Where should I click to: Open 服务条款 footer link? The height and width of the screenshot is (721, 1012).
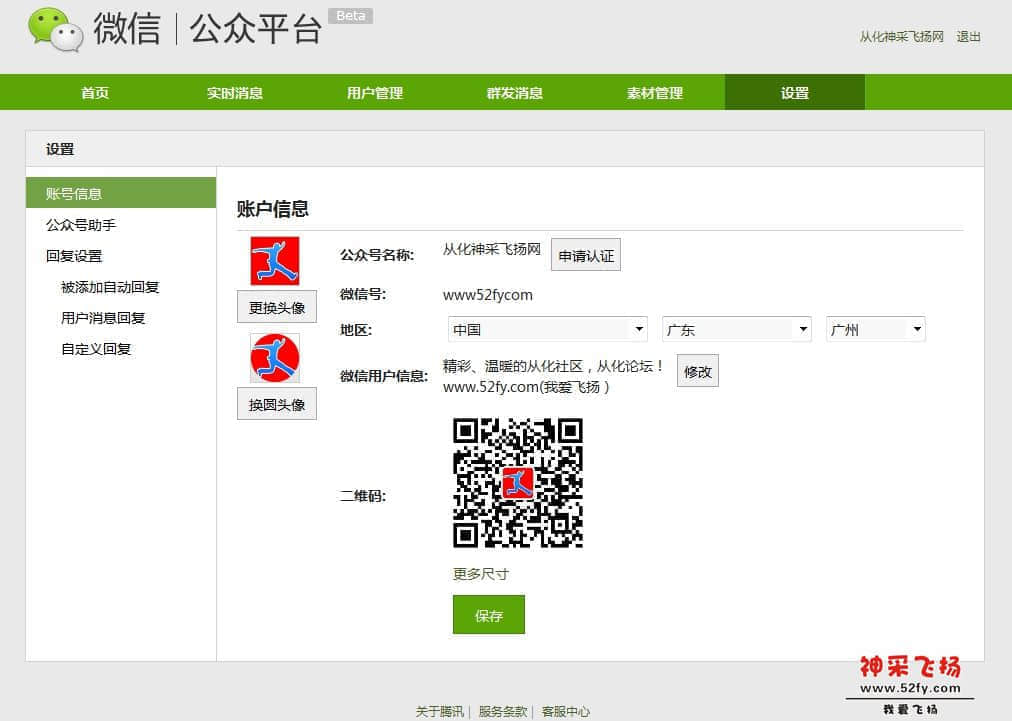[x=503, y=711]
